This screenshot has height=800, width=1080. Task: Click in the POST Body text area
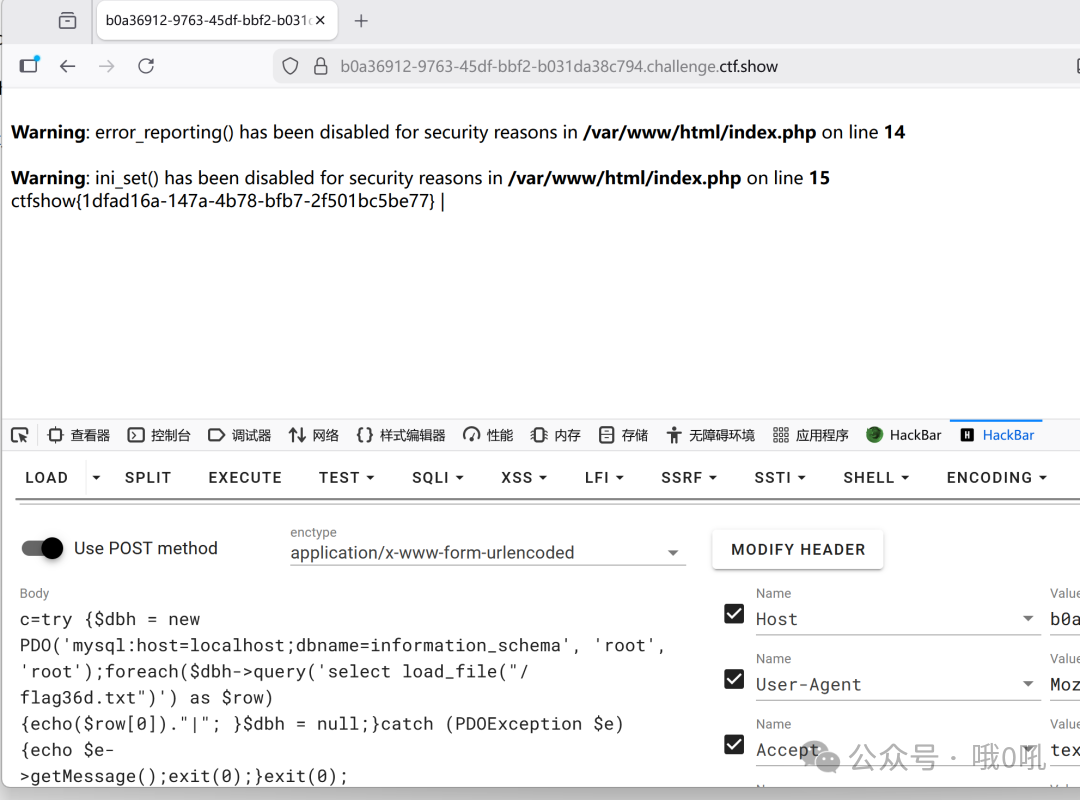point(344,697)
